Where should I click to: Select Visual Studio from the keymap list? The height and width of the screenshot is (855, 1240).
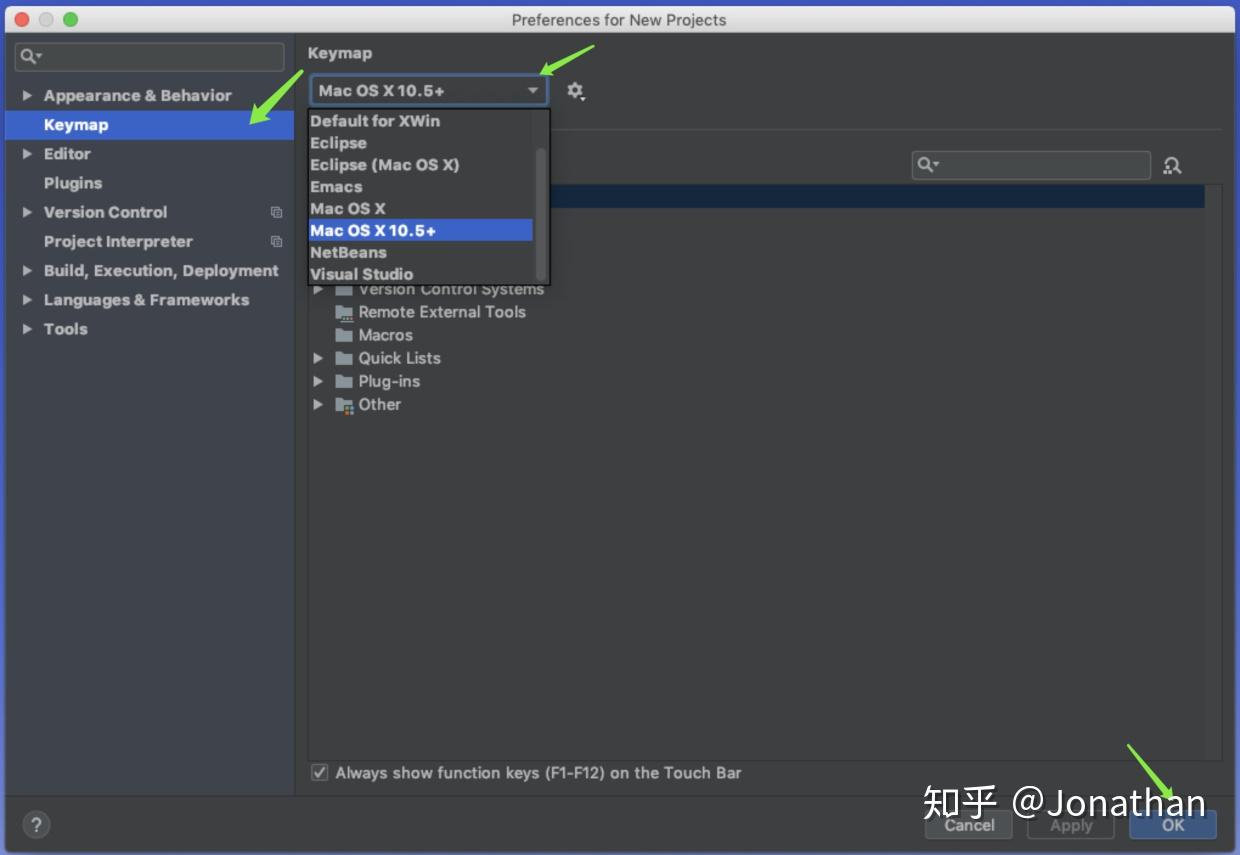(362, 273)
